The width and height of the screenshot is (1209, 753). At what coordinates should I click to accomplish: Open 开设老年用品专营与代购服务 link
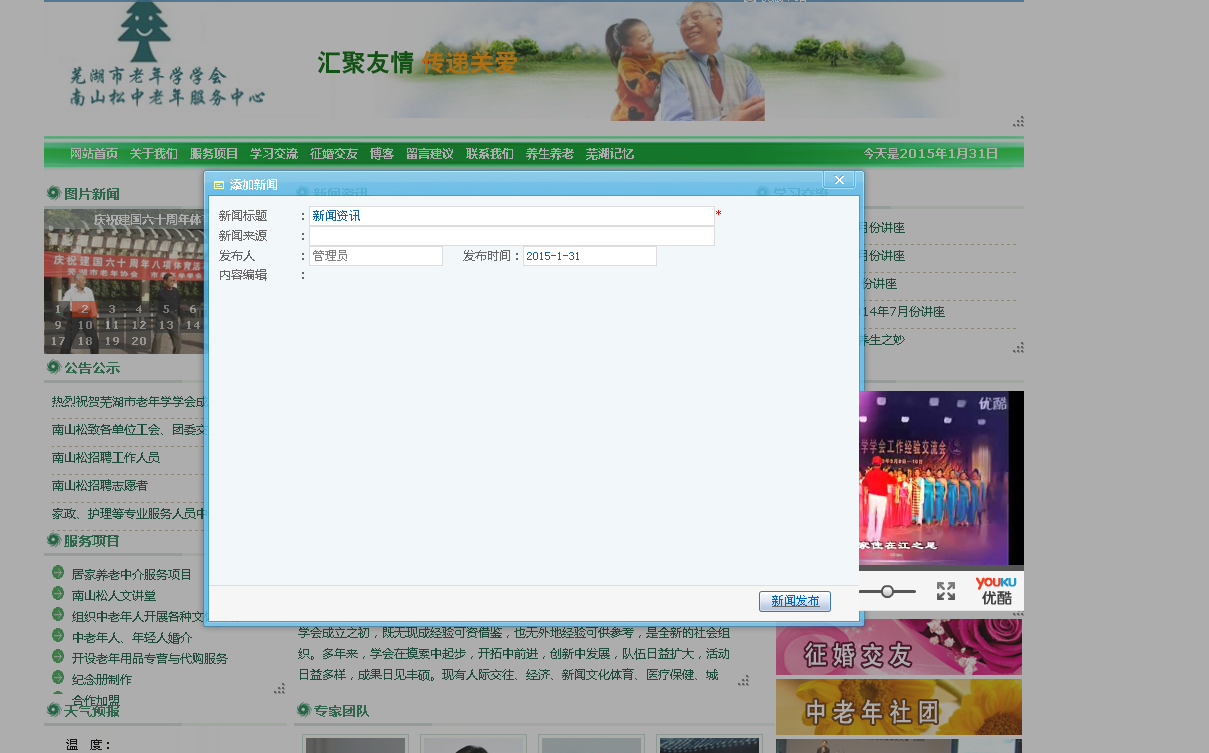click(x=149, y=659)
